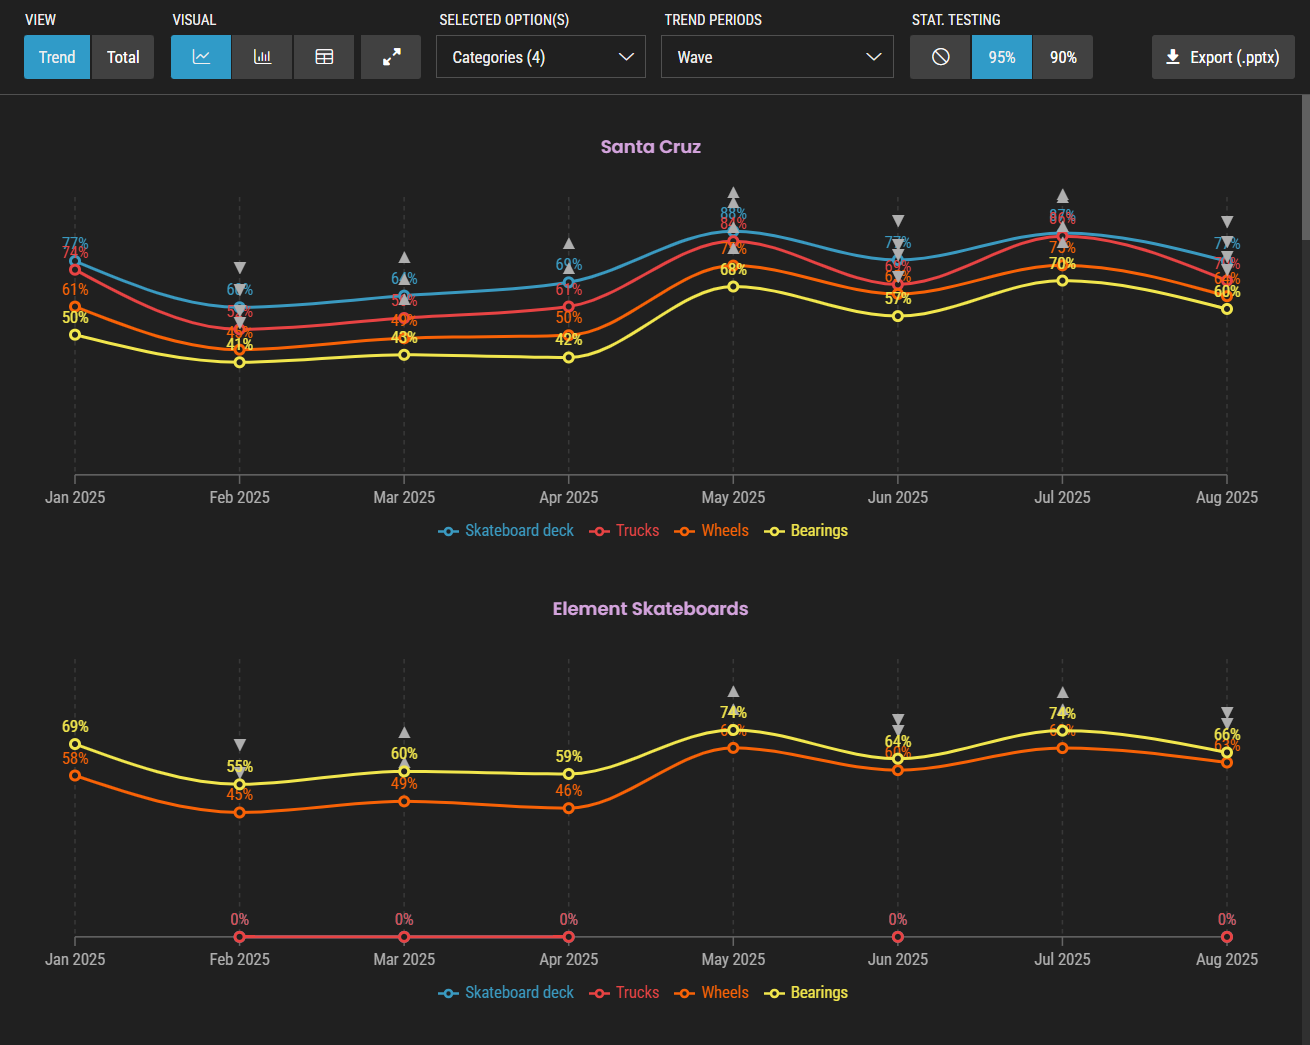
Task: Click Element Trucks Jun 2025 point (0%)
Action: click(x=898, y=937)
